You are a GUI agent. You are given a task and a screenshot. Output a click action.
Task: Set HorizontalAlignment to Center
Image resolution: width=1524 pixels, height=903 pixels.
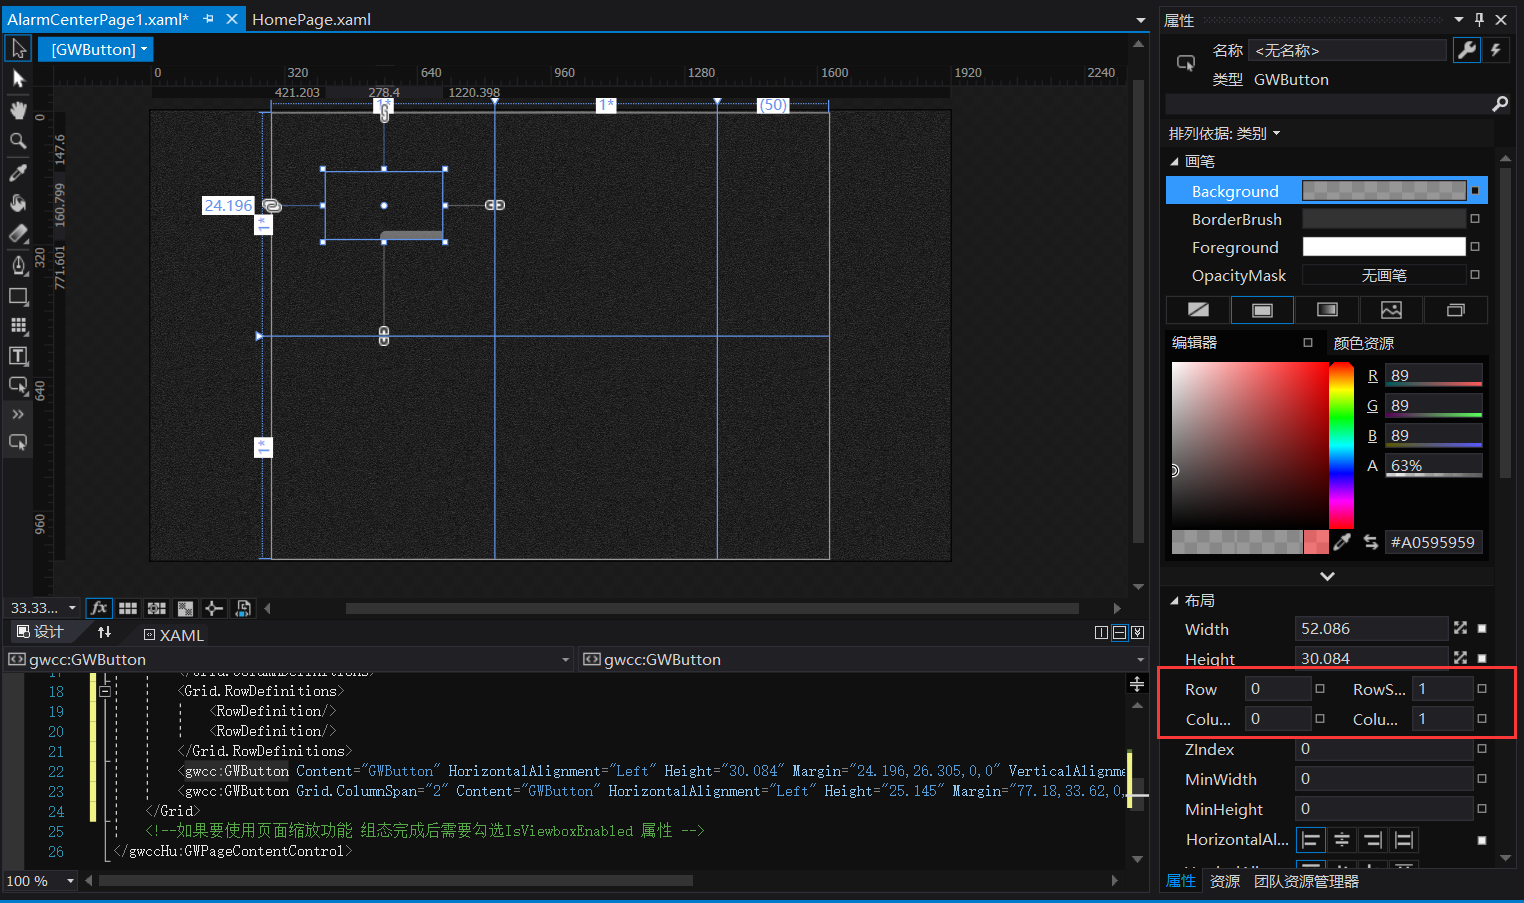(x=1342, y=840)
